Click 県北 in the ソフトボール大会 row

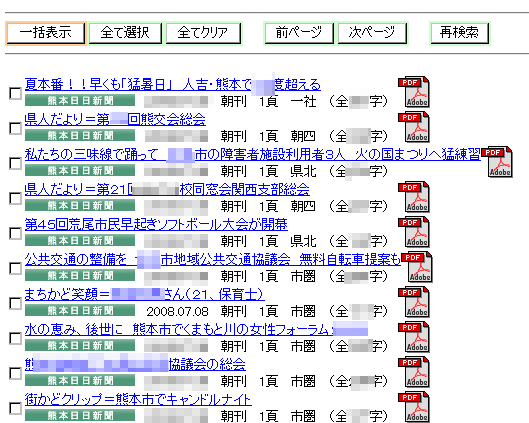[x=304, y=242]
